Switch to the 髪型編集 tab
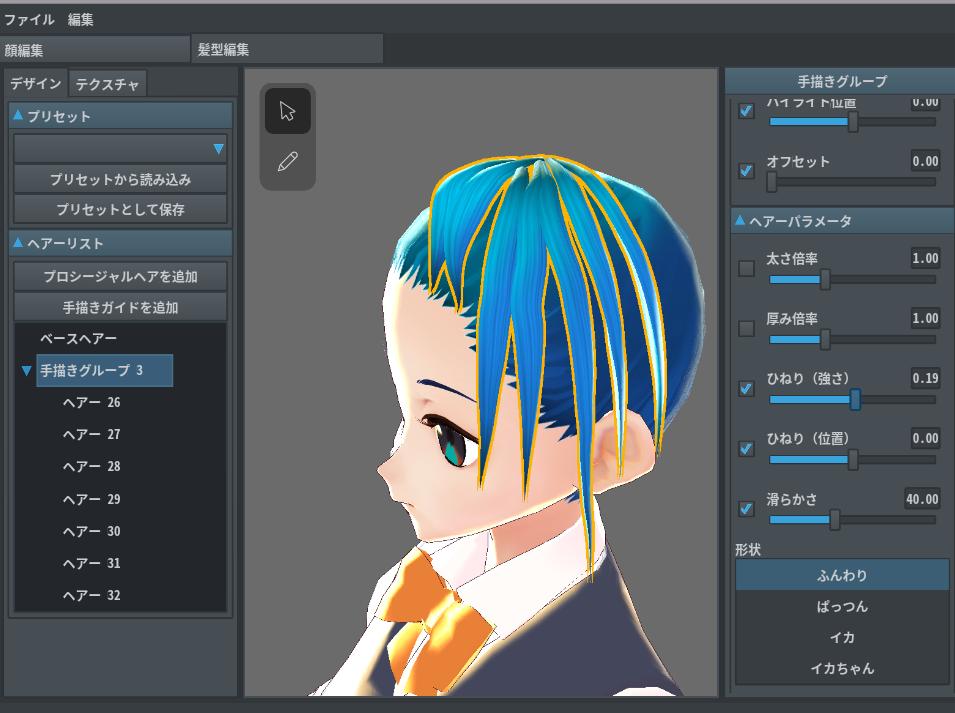This screenshot has width=955, height=713. pyautogui.click(x=287, y=49)
